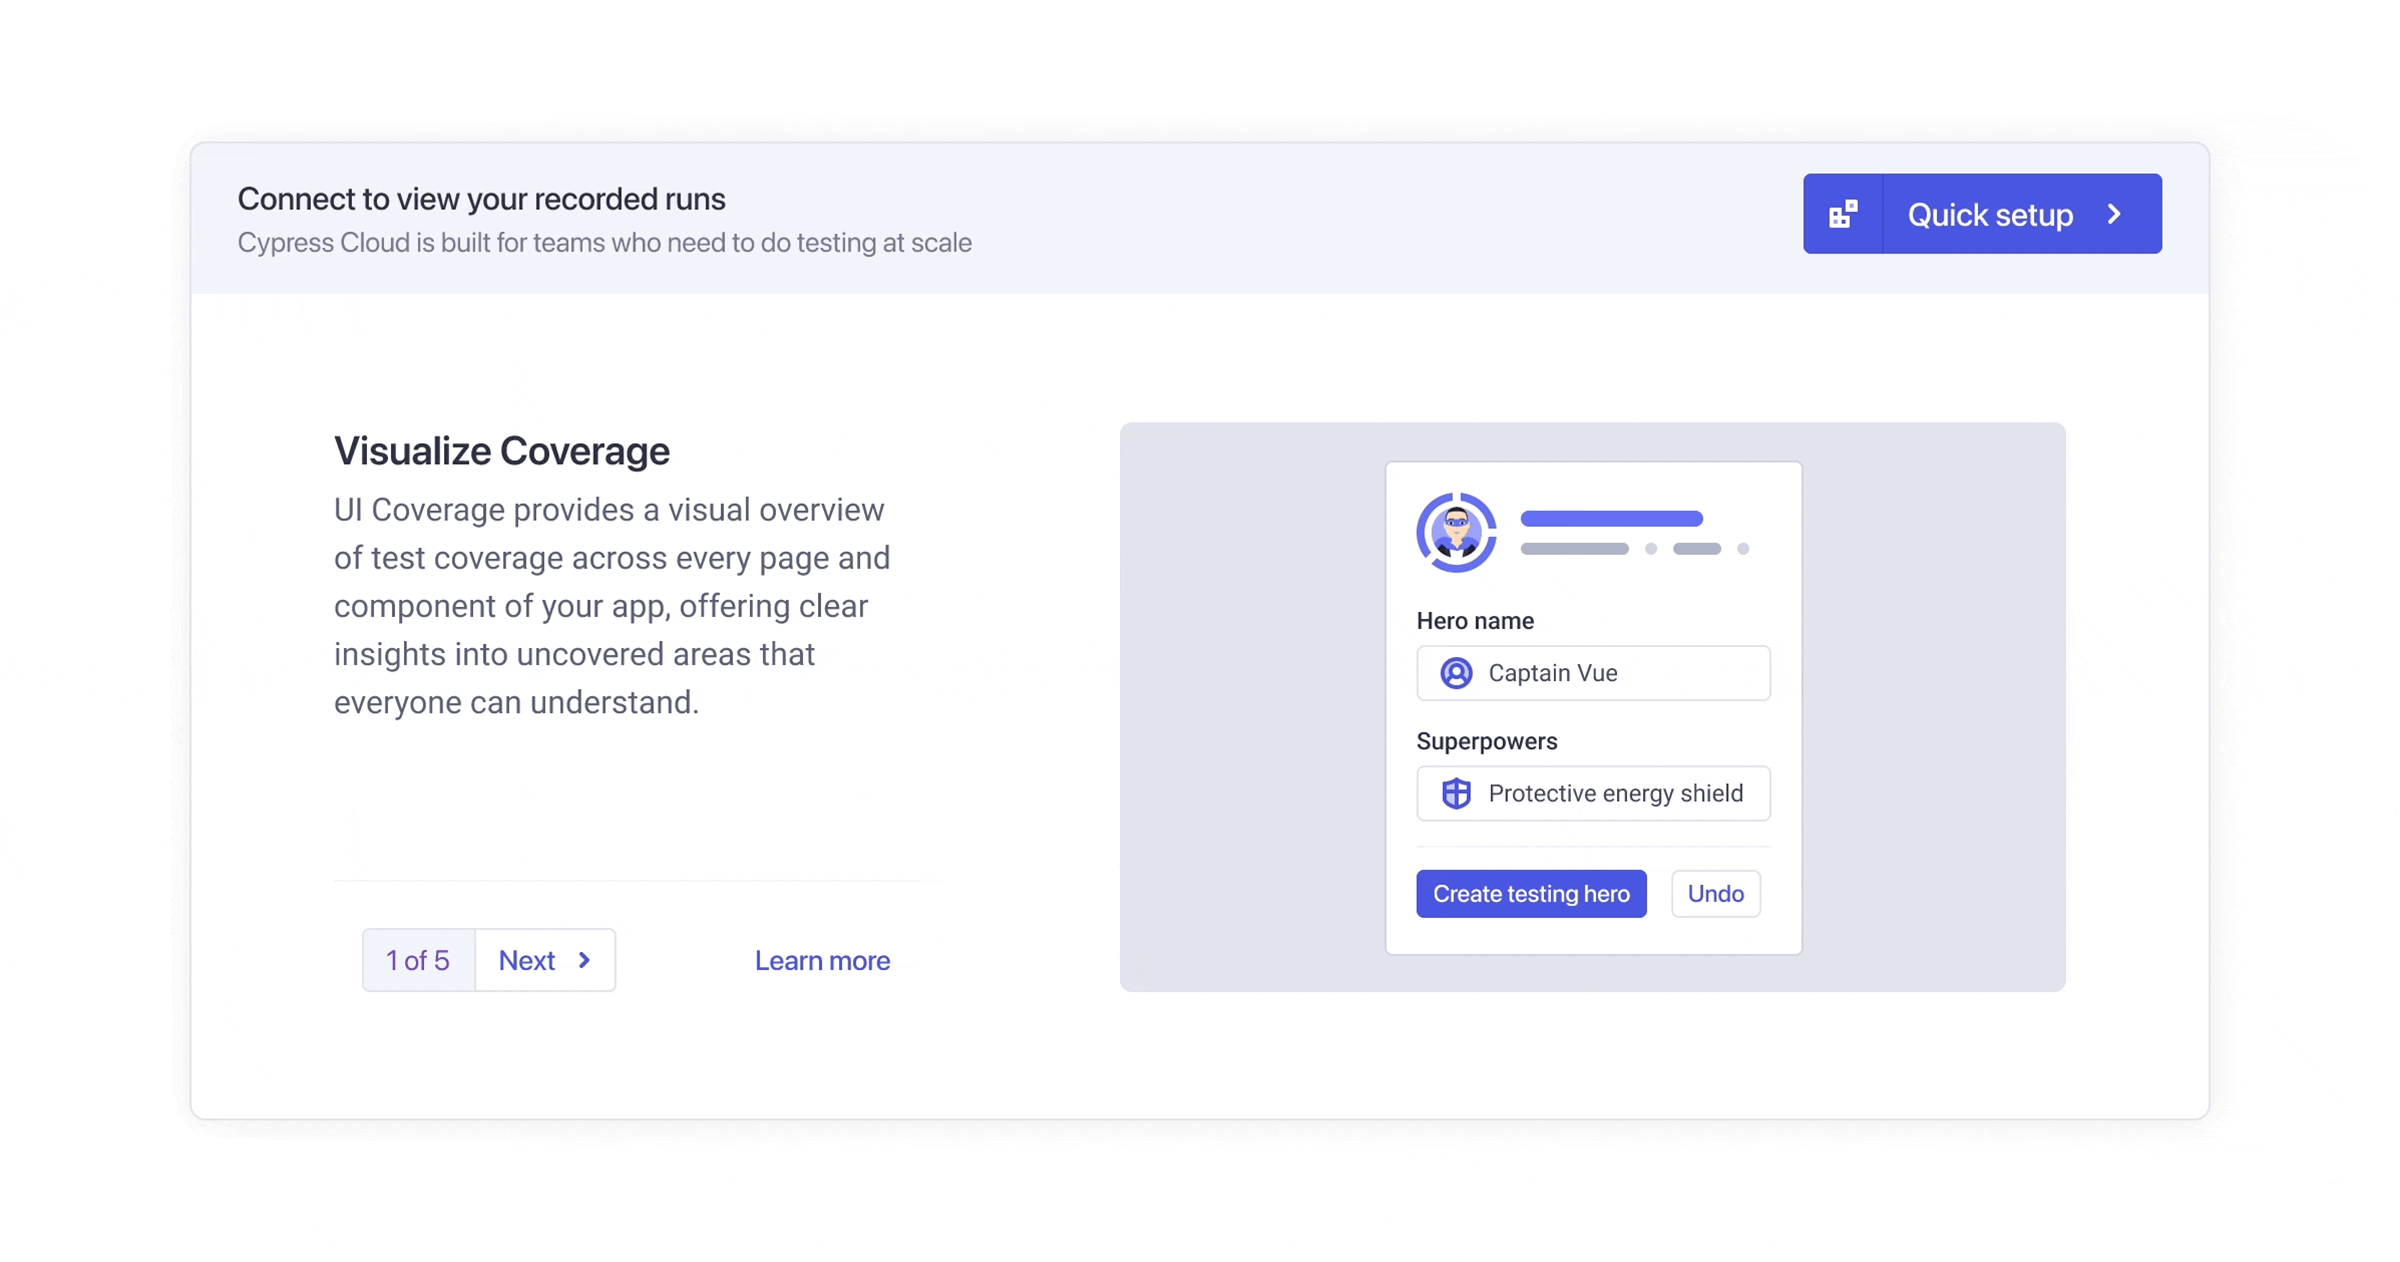The width and height of the screenshot is (2400, 1262).
Task: Click the Superpowers label
Action: [x=1486, y=741]
